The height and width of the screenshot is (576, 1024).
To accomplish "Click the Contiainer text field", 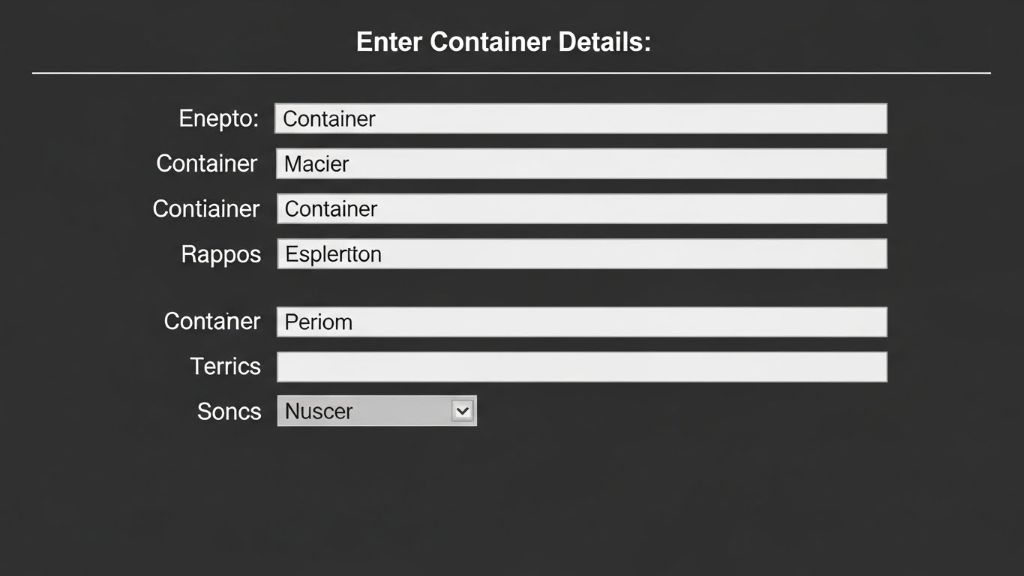I will point(580,209).
